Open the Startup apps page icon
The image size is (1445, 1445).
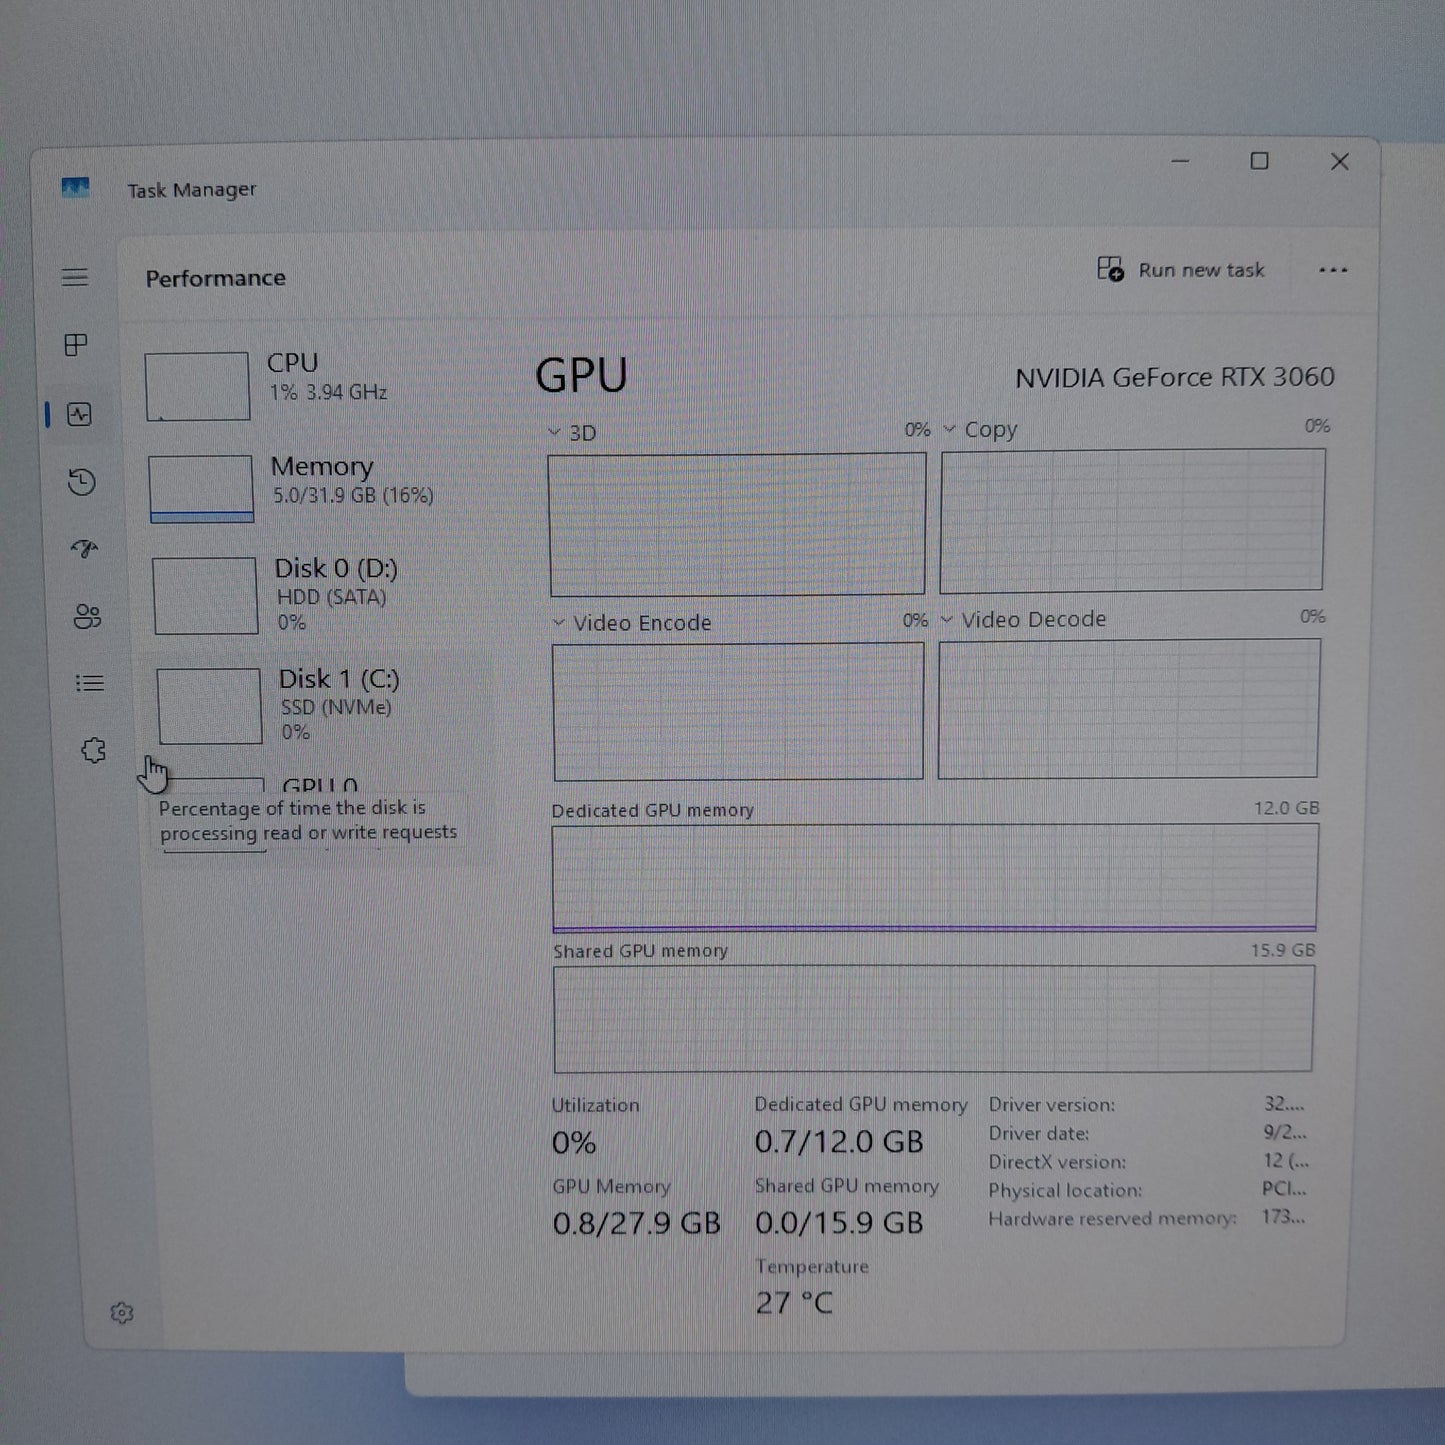pos(82,550)
